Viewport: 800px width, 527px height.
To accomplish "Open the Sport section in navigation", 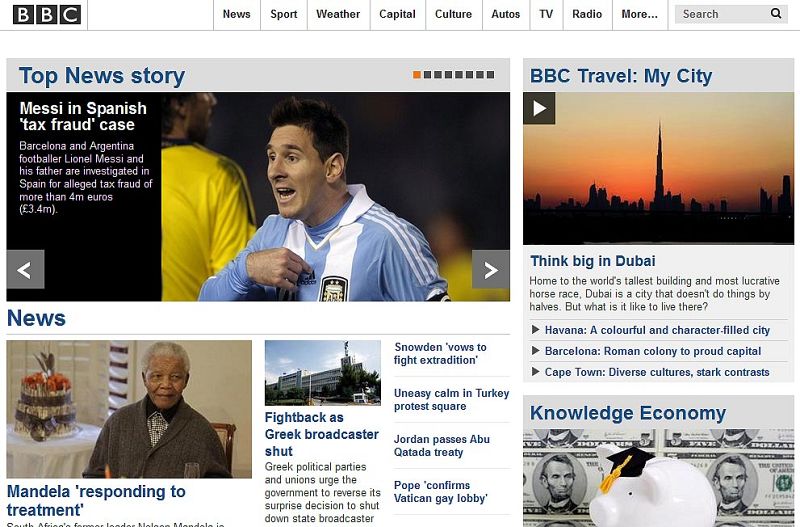I will [284, 14].
